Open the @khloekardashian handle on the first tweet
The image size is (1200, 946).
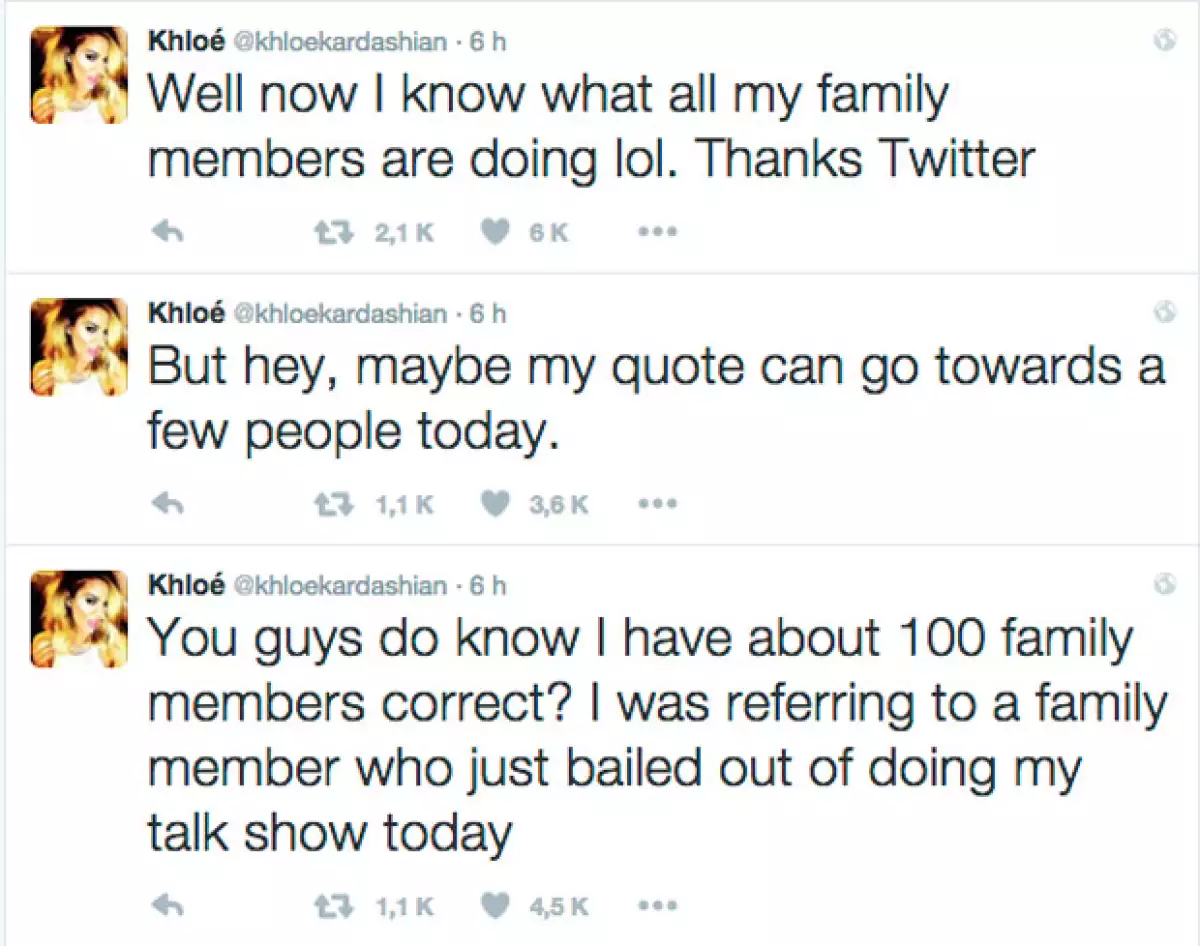tap(339, 42)
